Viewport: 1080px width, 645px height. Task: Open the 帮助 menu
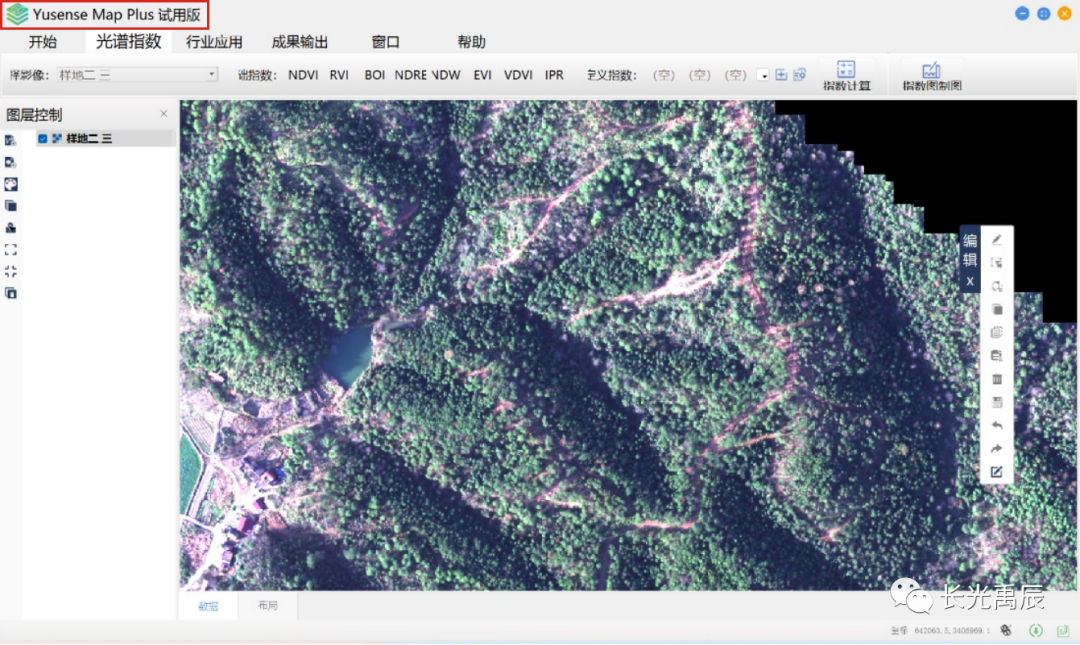click(x=471, y=42)
